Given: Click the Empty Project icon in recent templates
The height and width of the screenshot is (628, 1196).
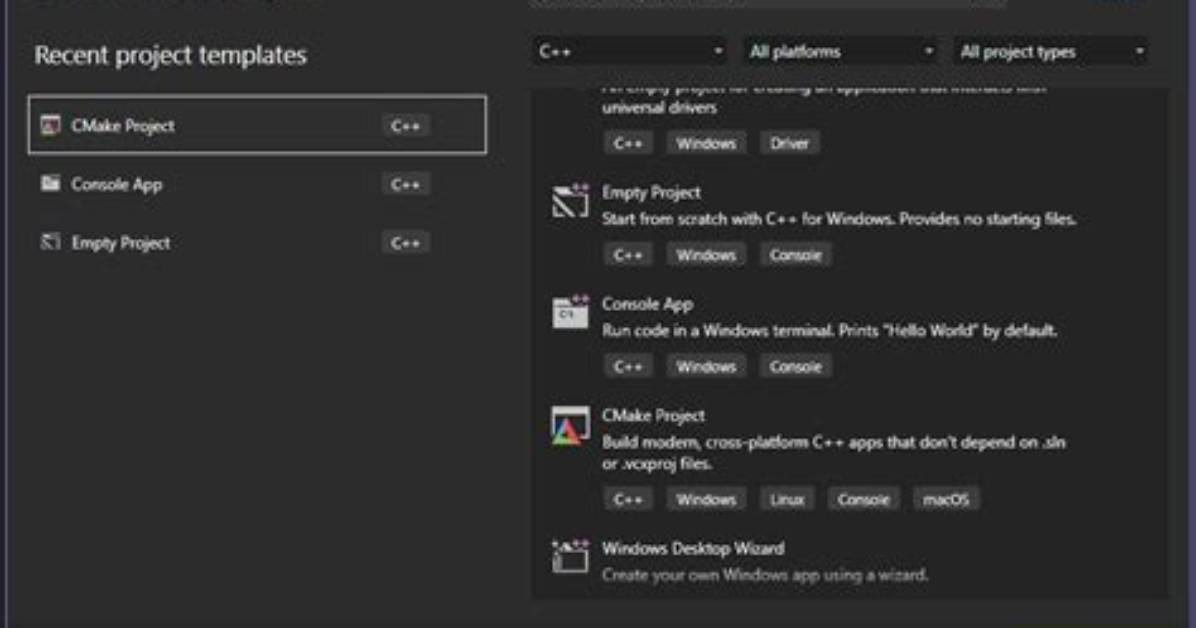Looking at the screenshot, I should (50, 242).
